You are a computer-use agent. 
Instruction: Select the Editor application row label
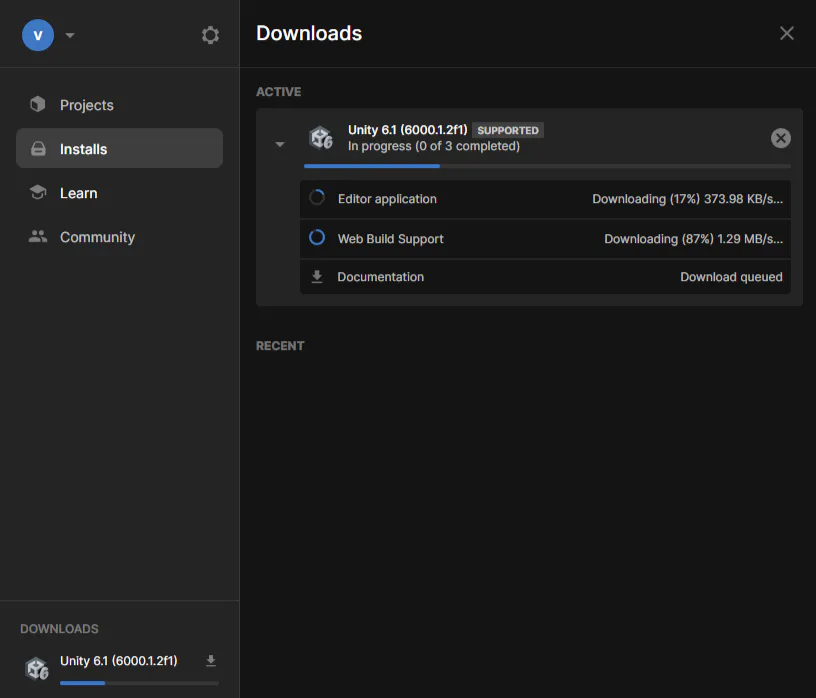pos(387,199)
